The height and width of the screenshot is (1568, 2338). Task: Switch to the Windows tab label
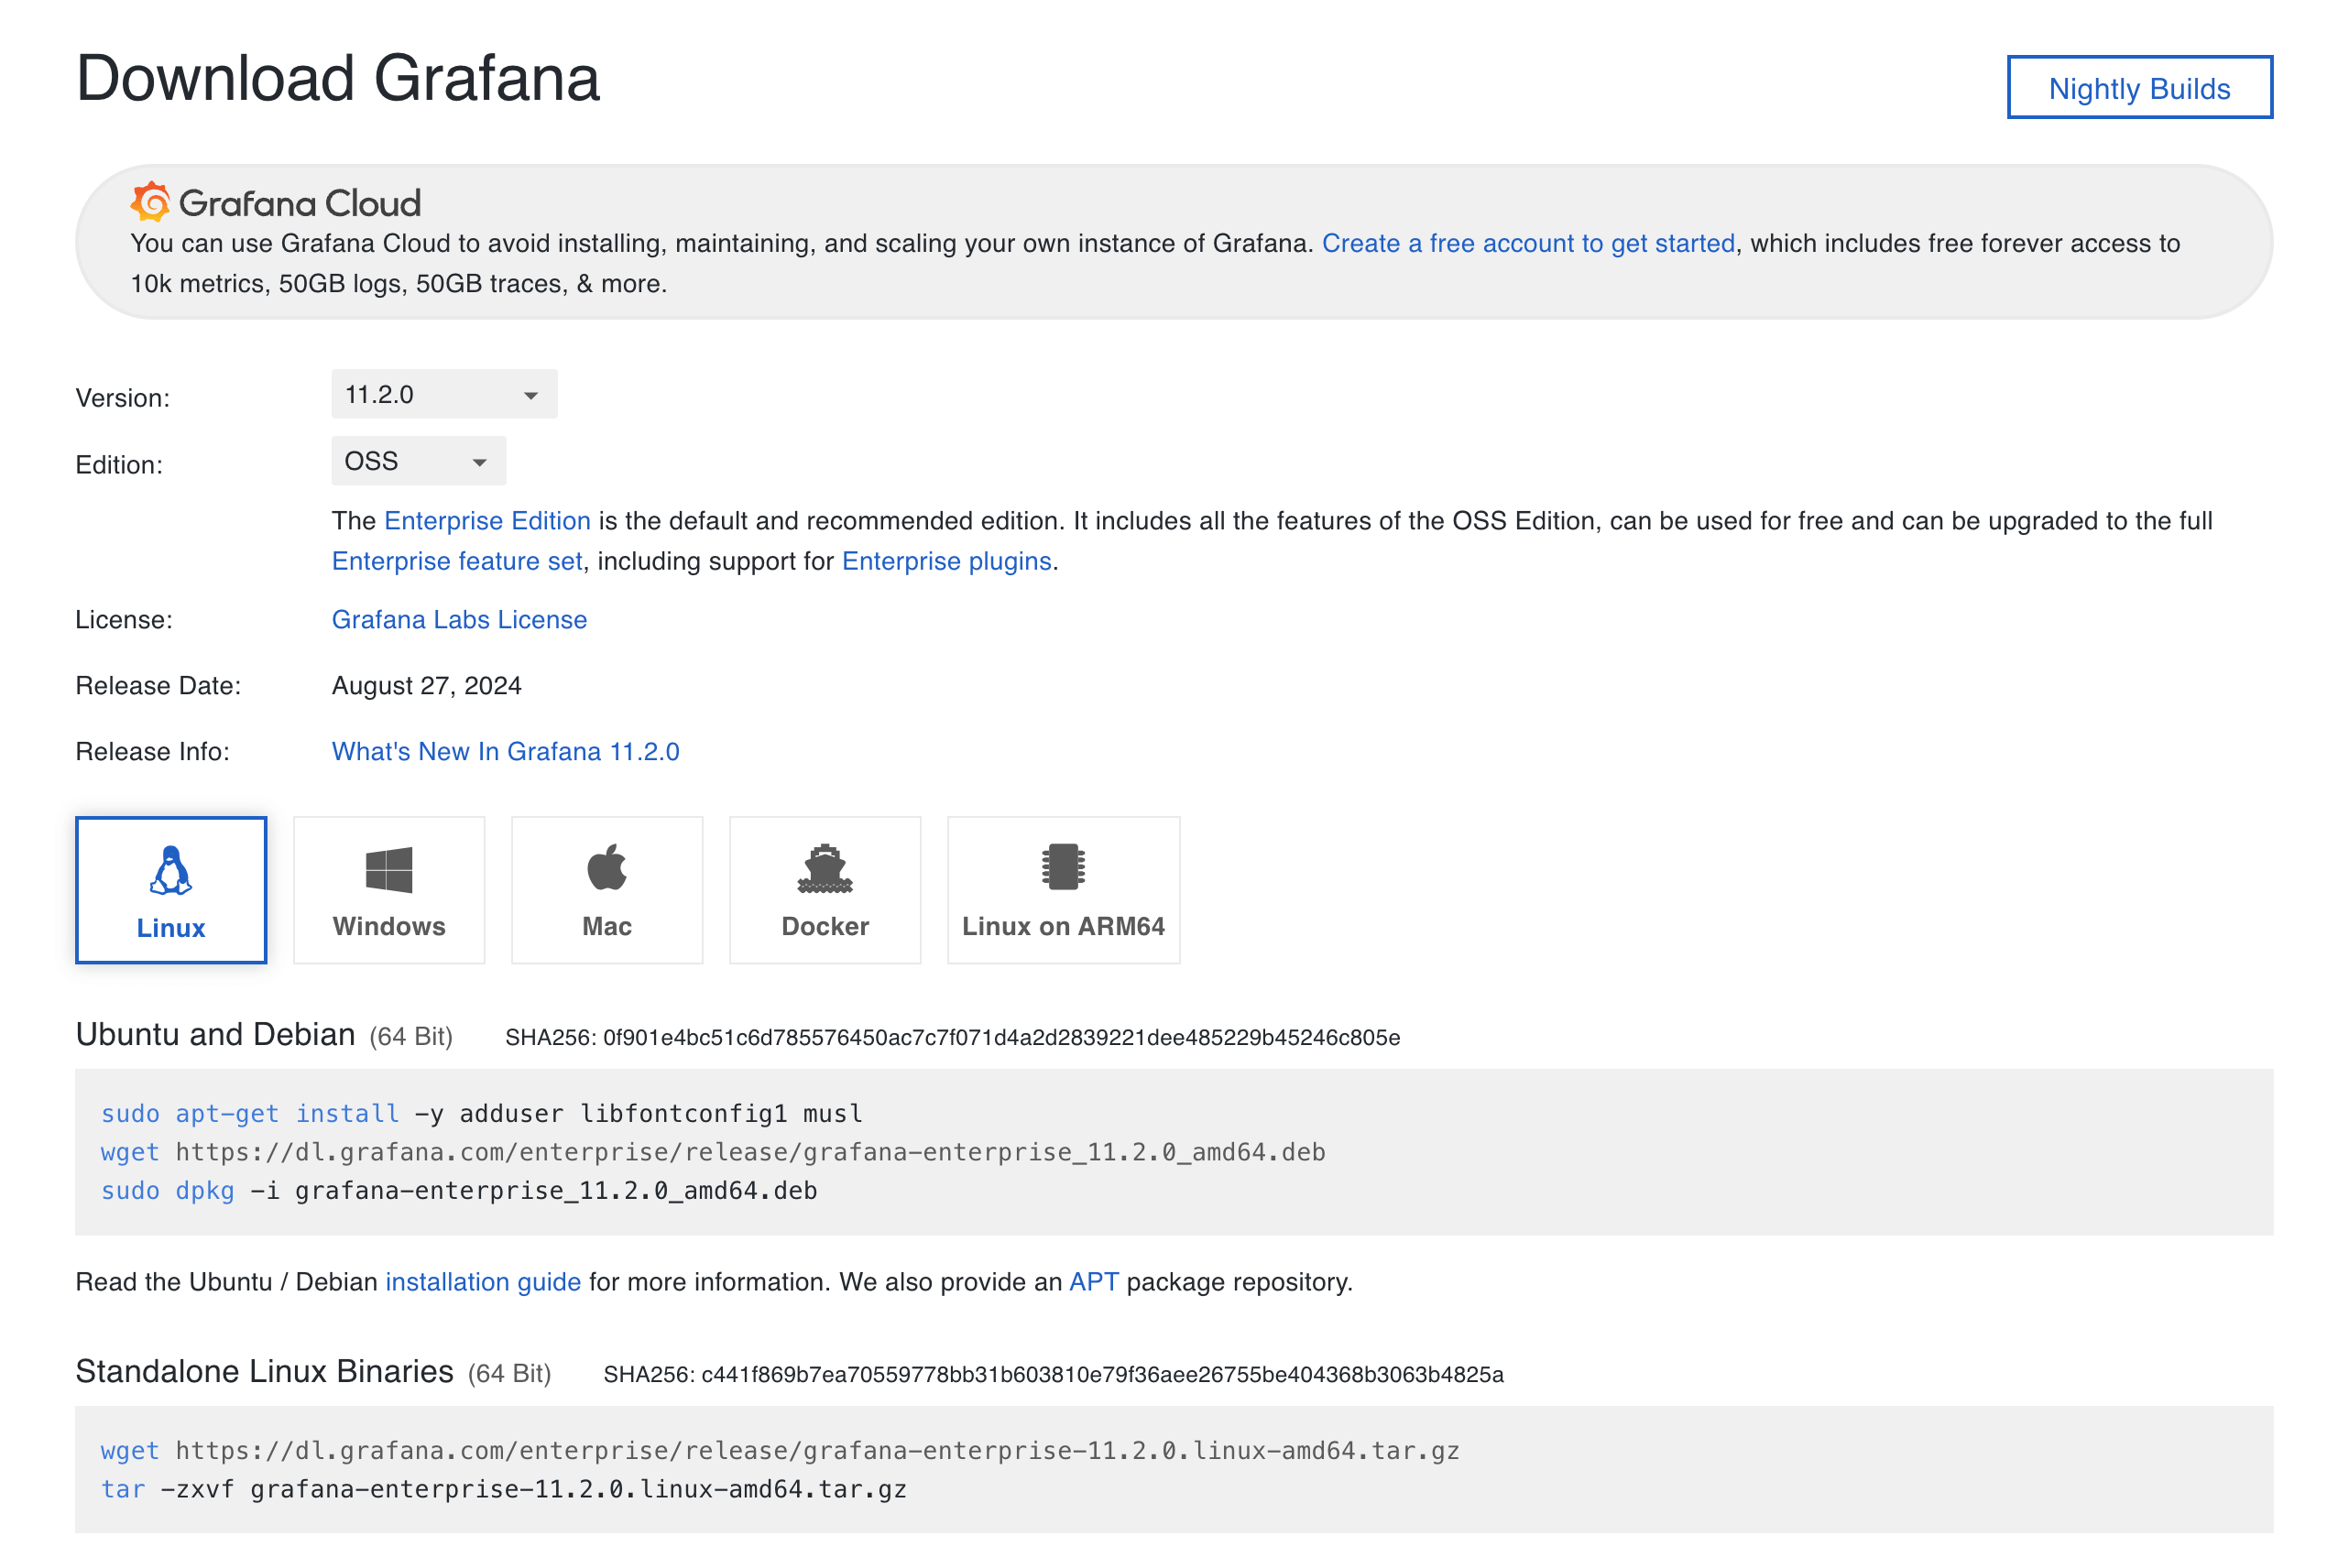pos(389,926)
